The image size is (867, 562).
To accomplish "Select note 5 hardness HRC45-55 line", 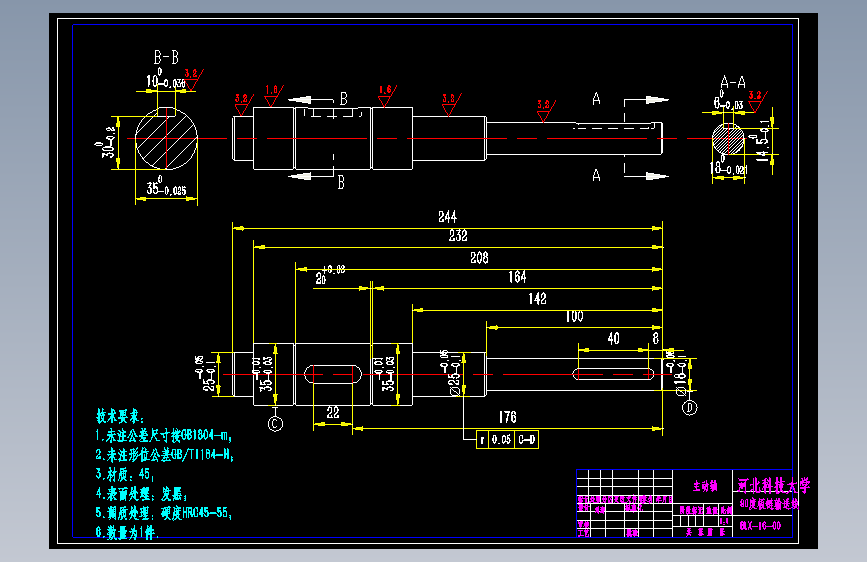I will click(x=163, y=513).
